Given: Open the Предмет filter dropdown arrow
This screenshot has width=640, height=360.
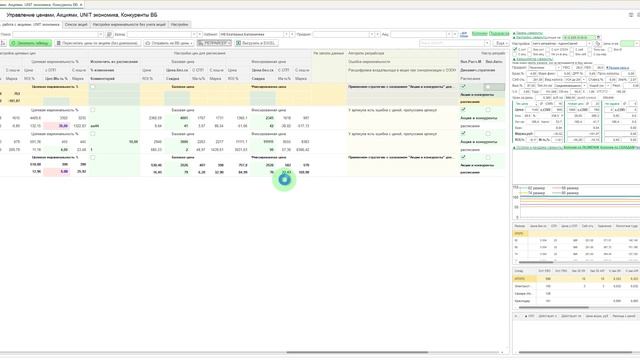Looking at the screenshot, I should click(372, 35).
